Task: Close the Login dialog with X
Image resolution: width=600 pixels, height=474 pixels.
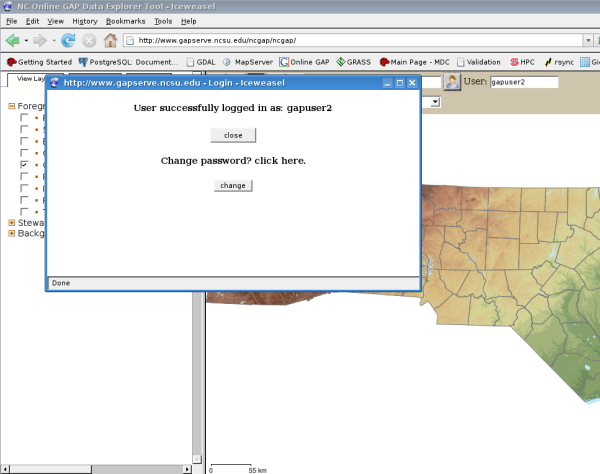Action: coord(412,83)
